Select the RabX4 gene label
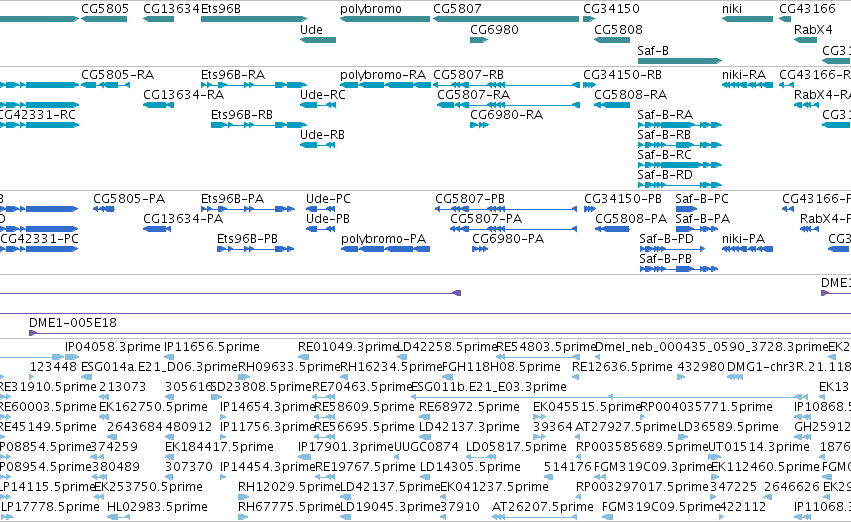851x522 pixels. click(x=813, y=30)
